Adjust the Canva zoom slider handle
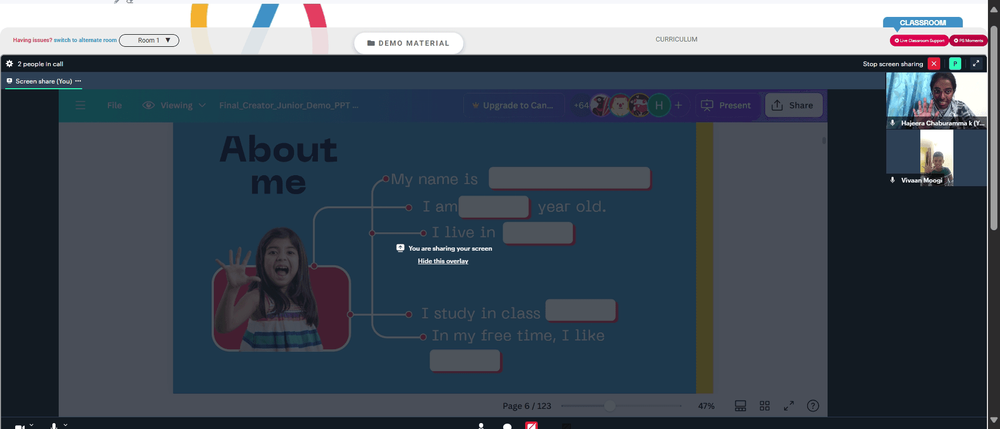This screenshot has height=429, width=1000. point(610,406)
